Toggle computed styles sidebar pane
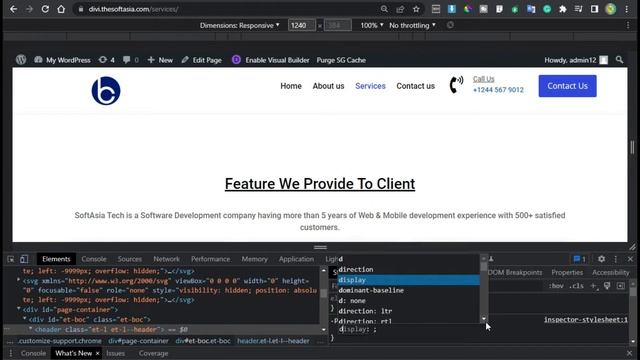 [x=621, y=286]
